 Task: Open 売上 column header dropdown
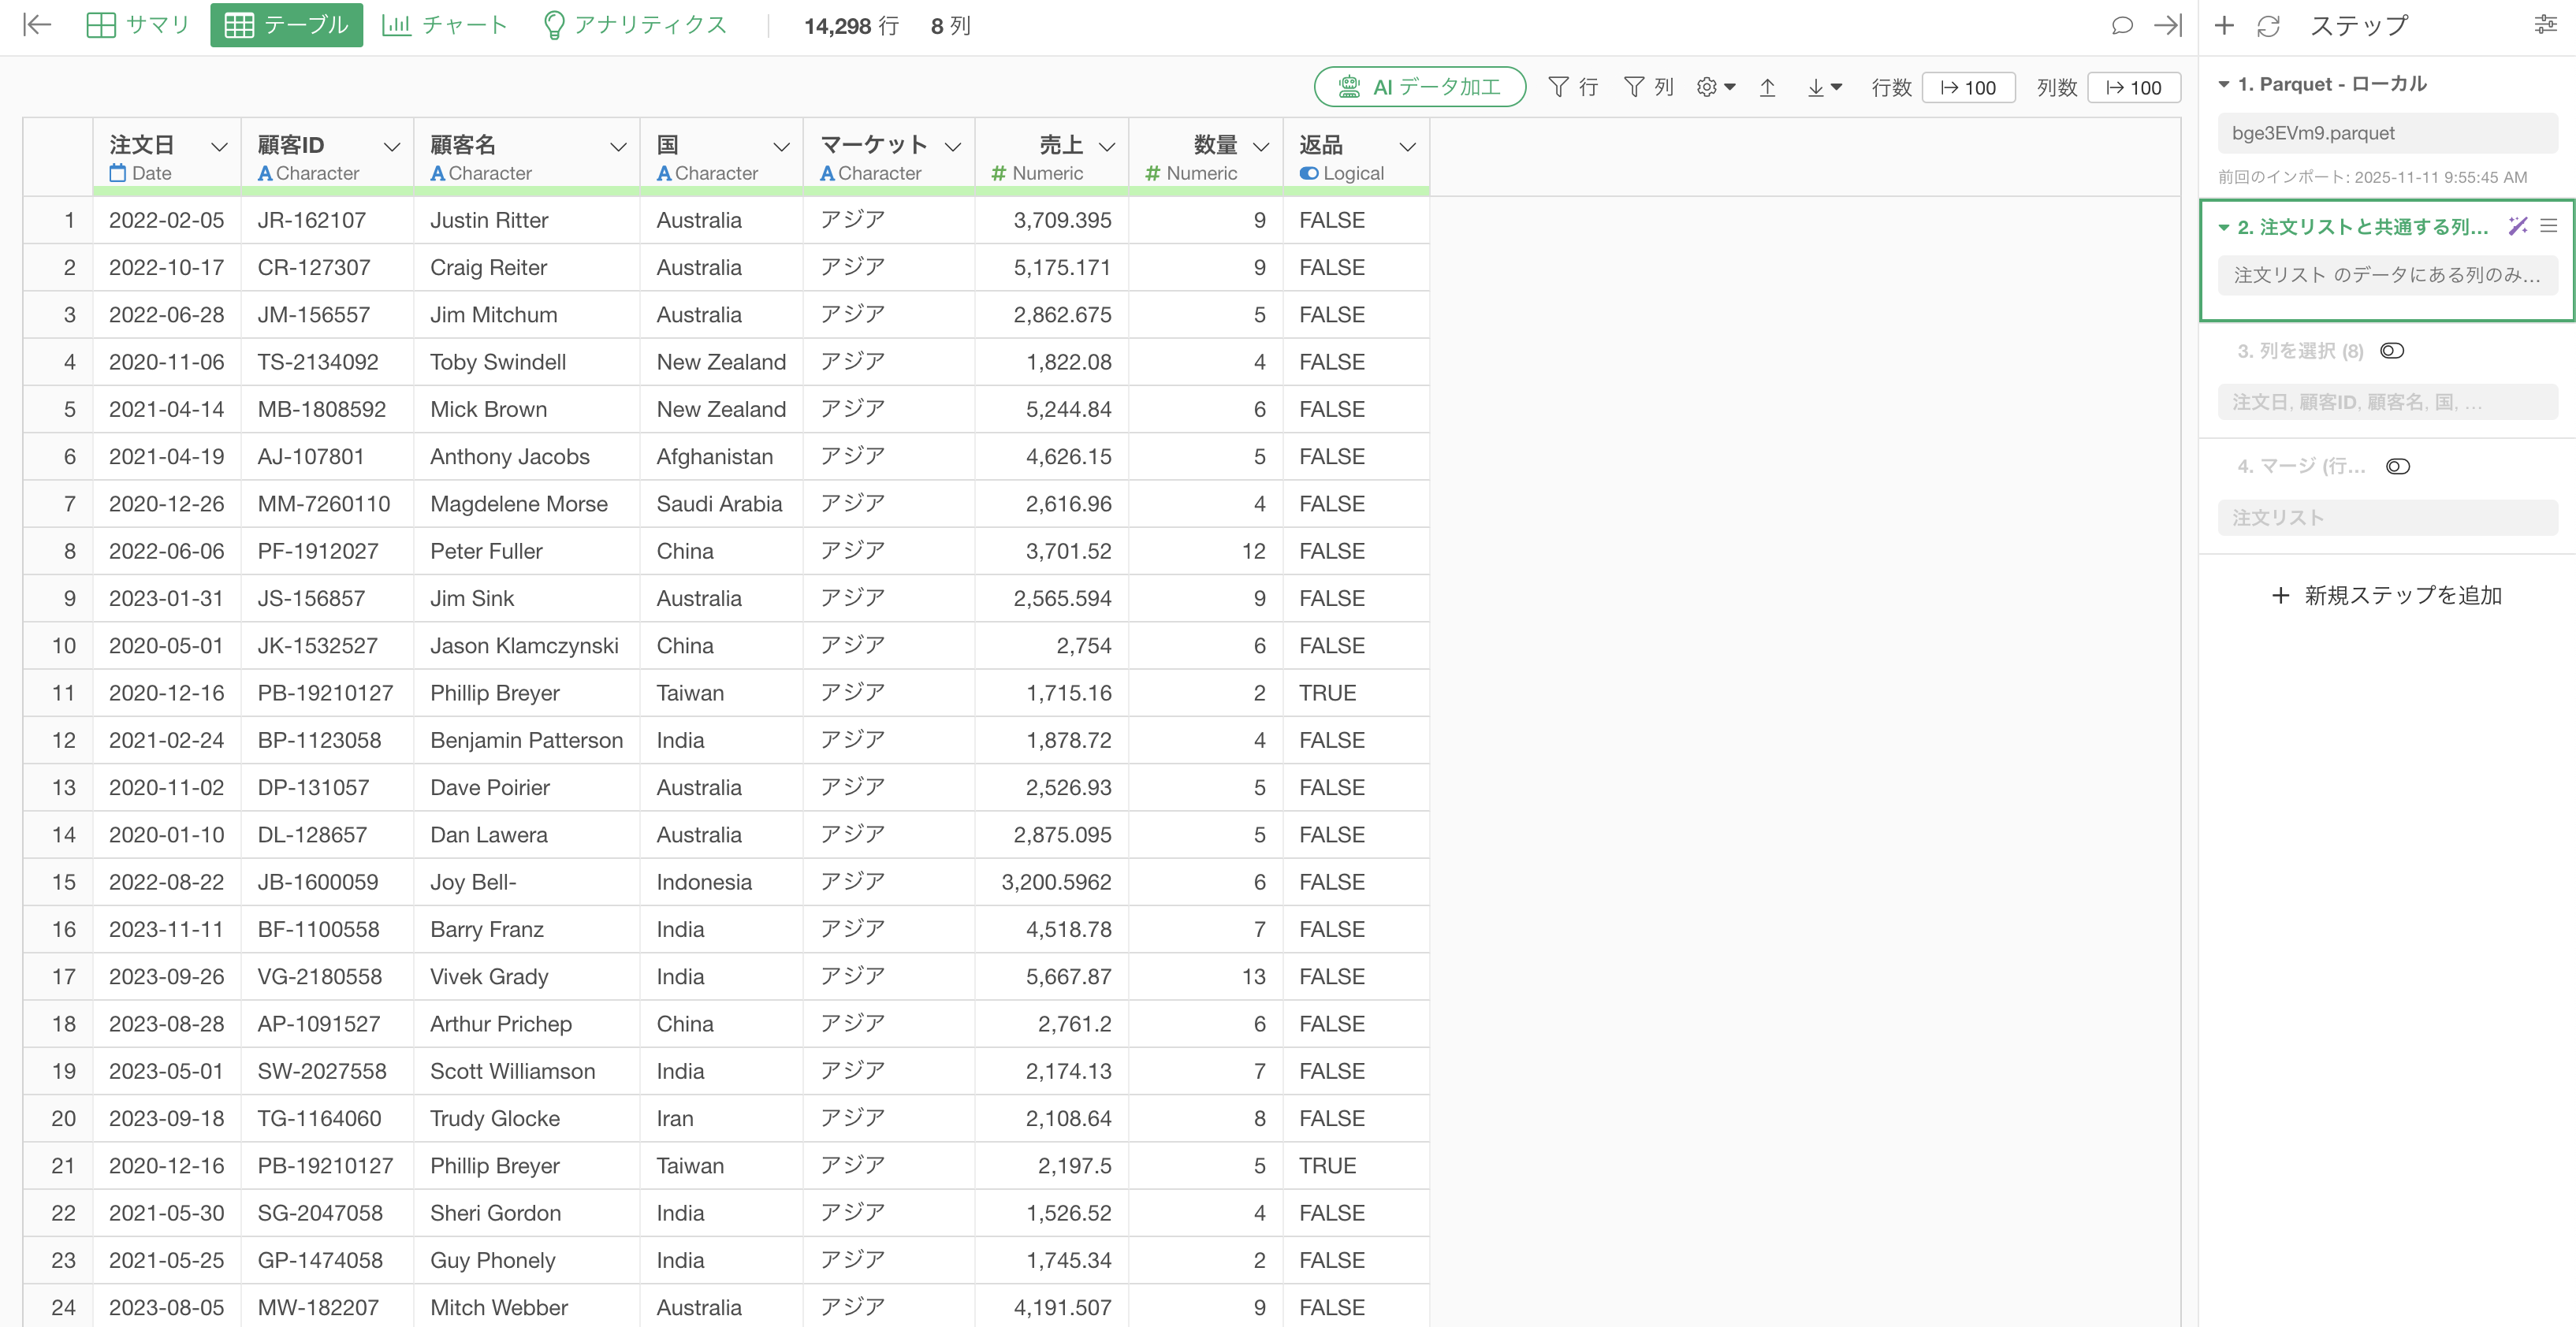tap(1107, 147)
